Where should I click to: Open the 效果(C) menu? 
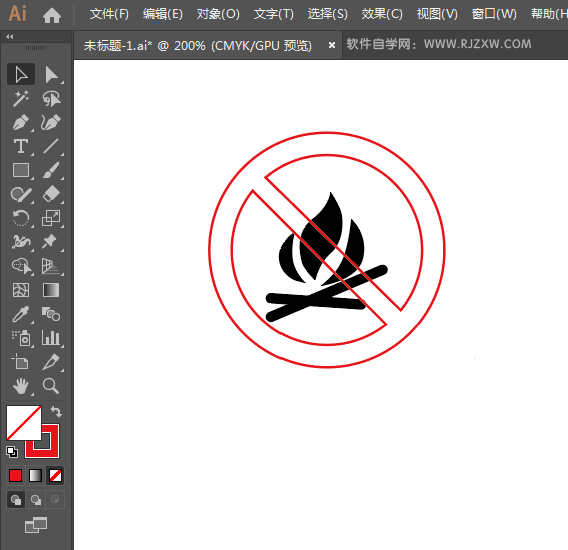382,14
